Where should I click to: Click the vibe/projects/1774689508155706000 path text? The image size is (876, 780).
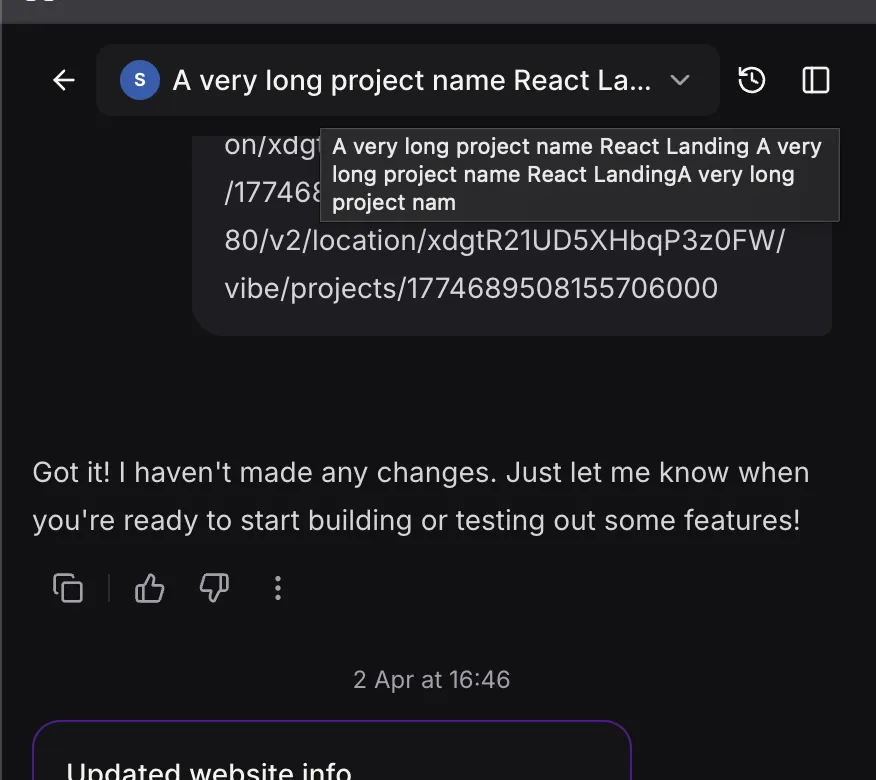(471, 289)
